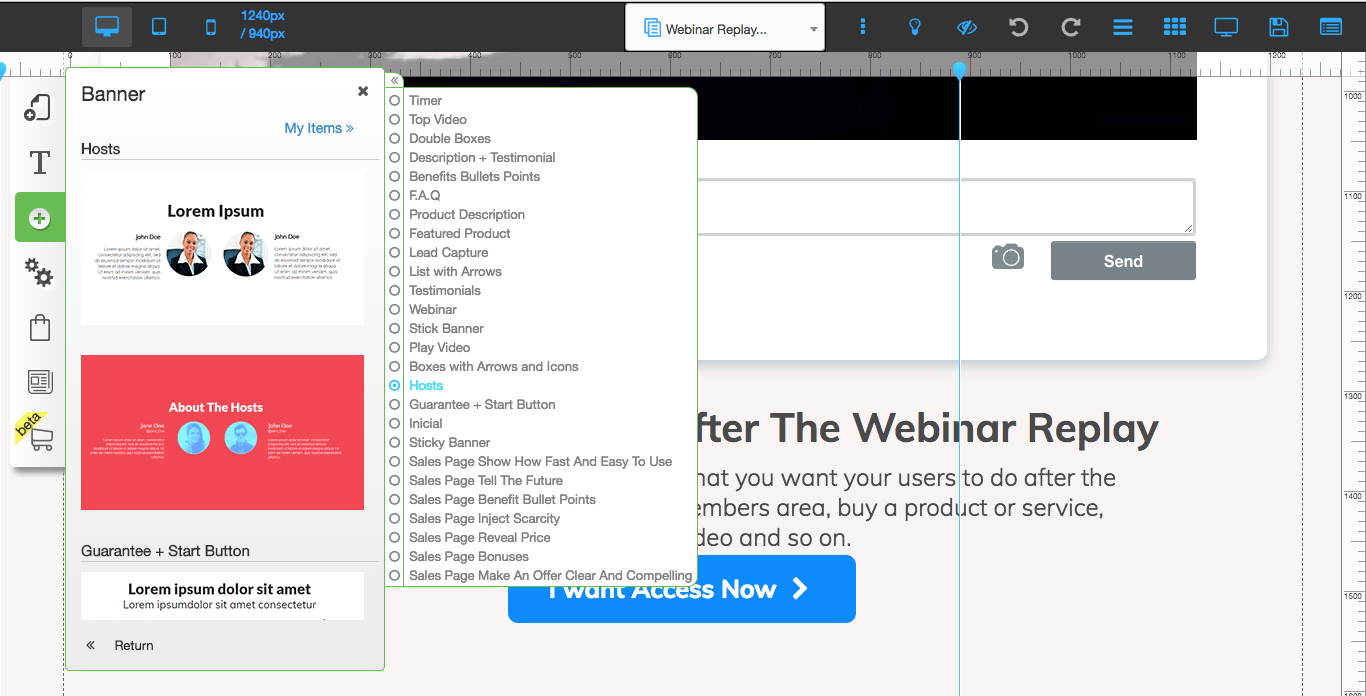Click the camera icon beside Send

[x=1008, y=257]
